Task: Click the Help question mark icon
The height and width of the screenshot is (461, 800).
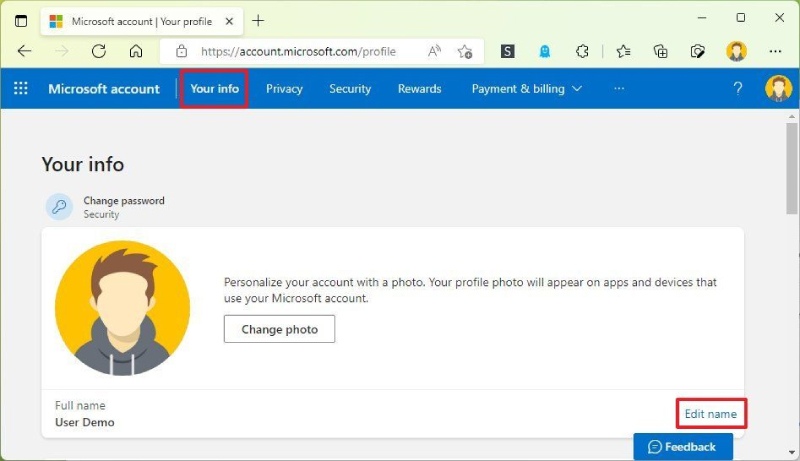Action: coord(738,88)
